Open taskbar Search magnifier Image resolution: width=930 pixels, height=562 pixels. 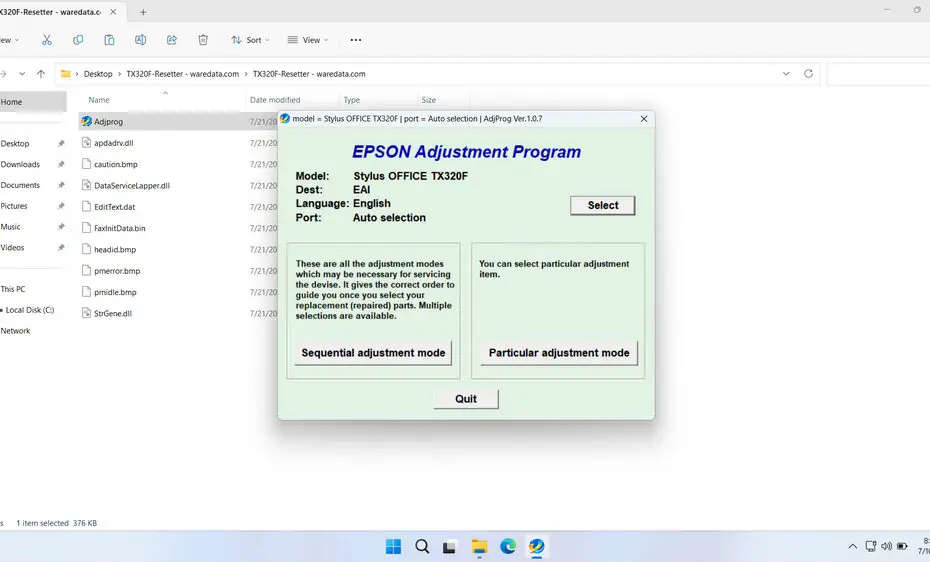422,546
